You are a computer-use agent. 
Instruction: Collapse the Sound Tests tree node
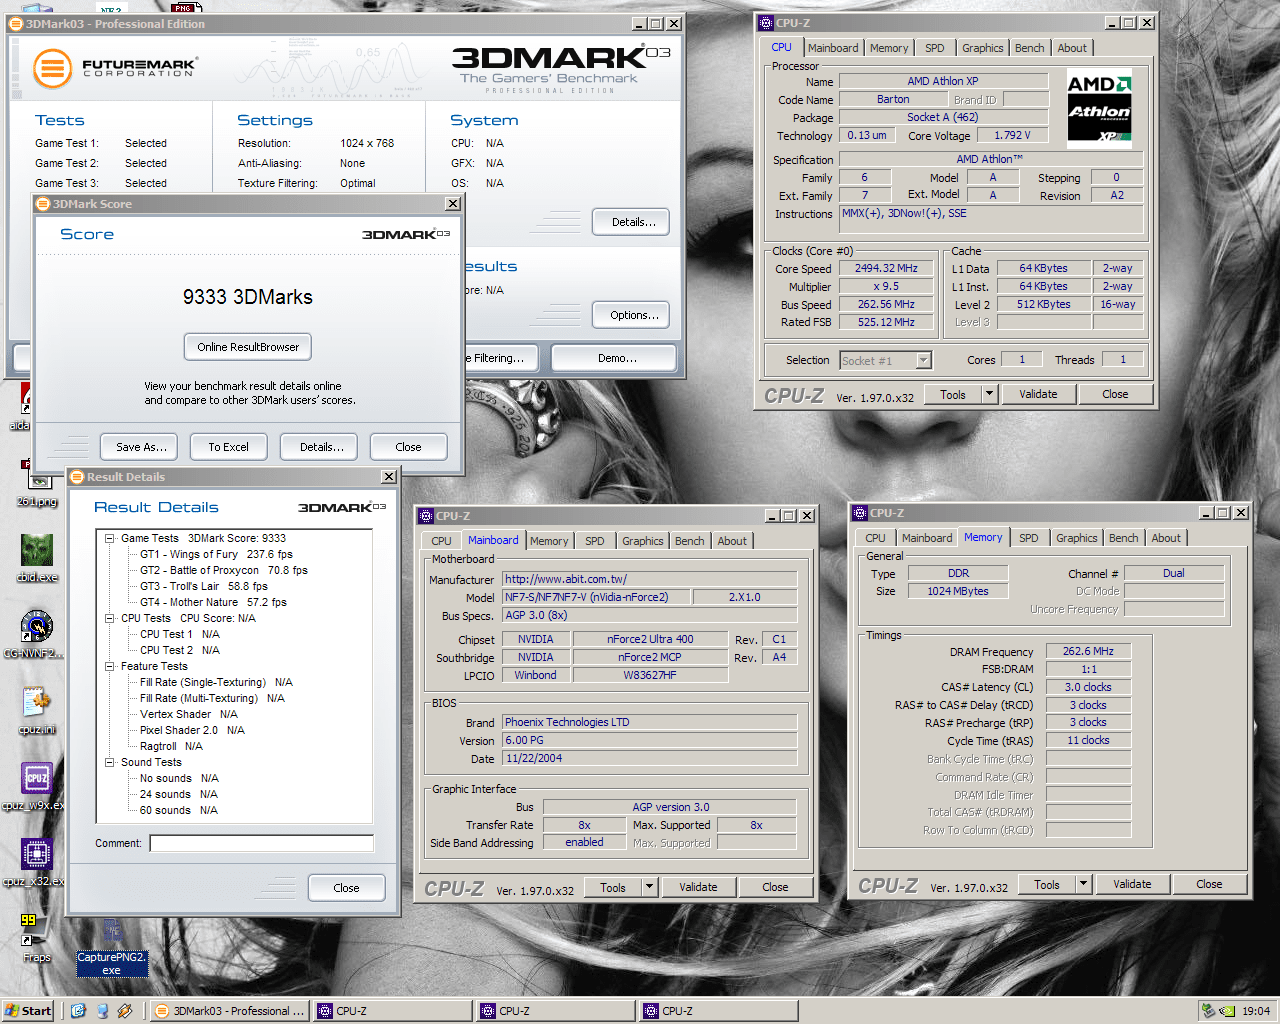pos(109,762)
